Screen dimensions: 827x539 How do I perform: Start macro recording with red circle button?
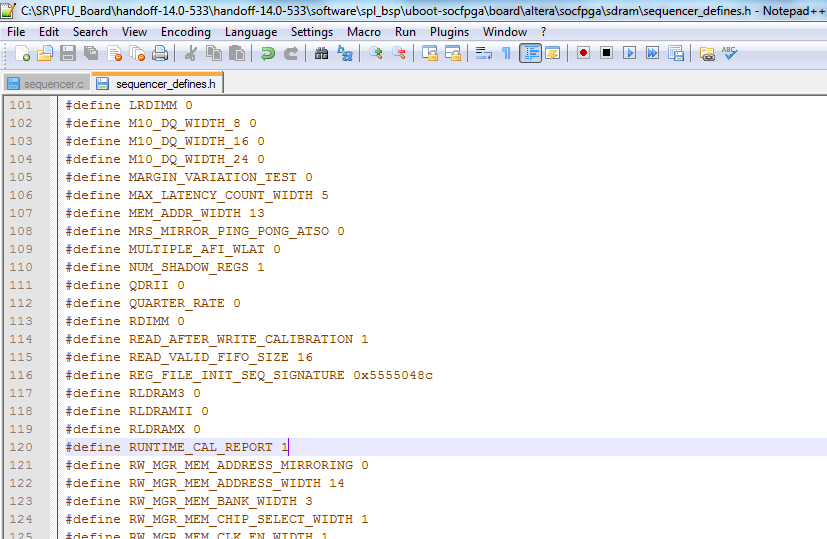point(583,53)
